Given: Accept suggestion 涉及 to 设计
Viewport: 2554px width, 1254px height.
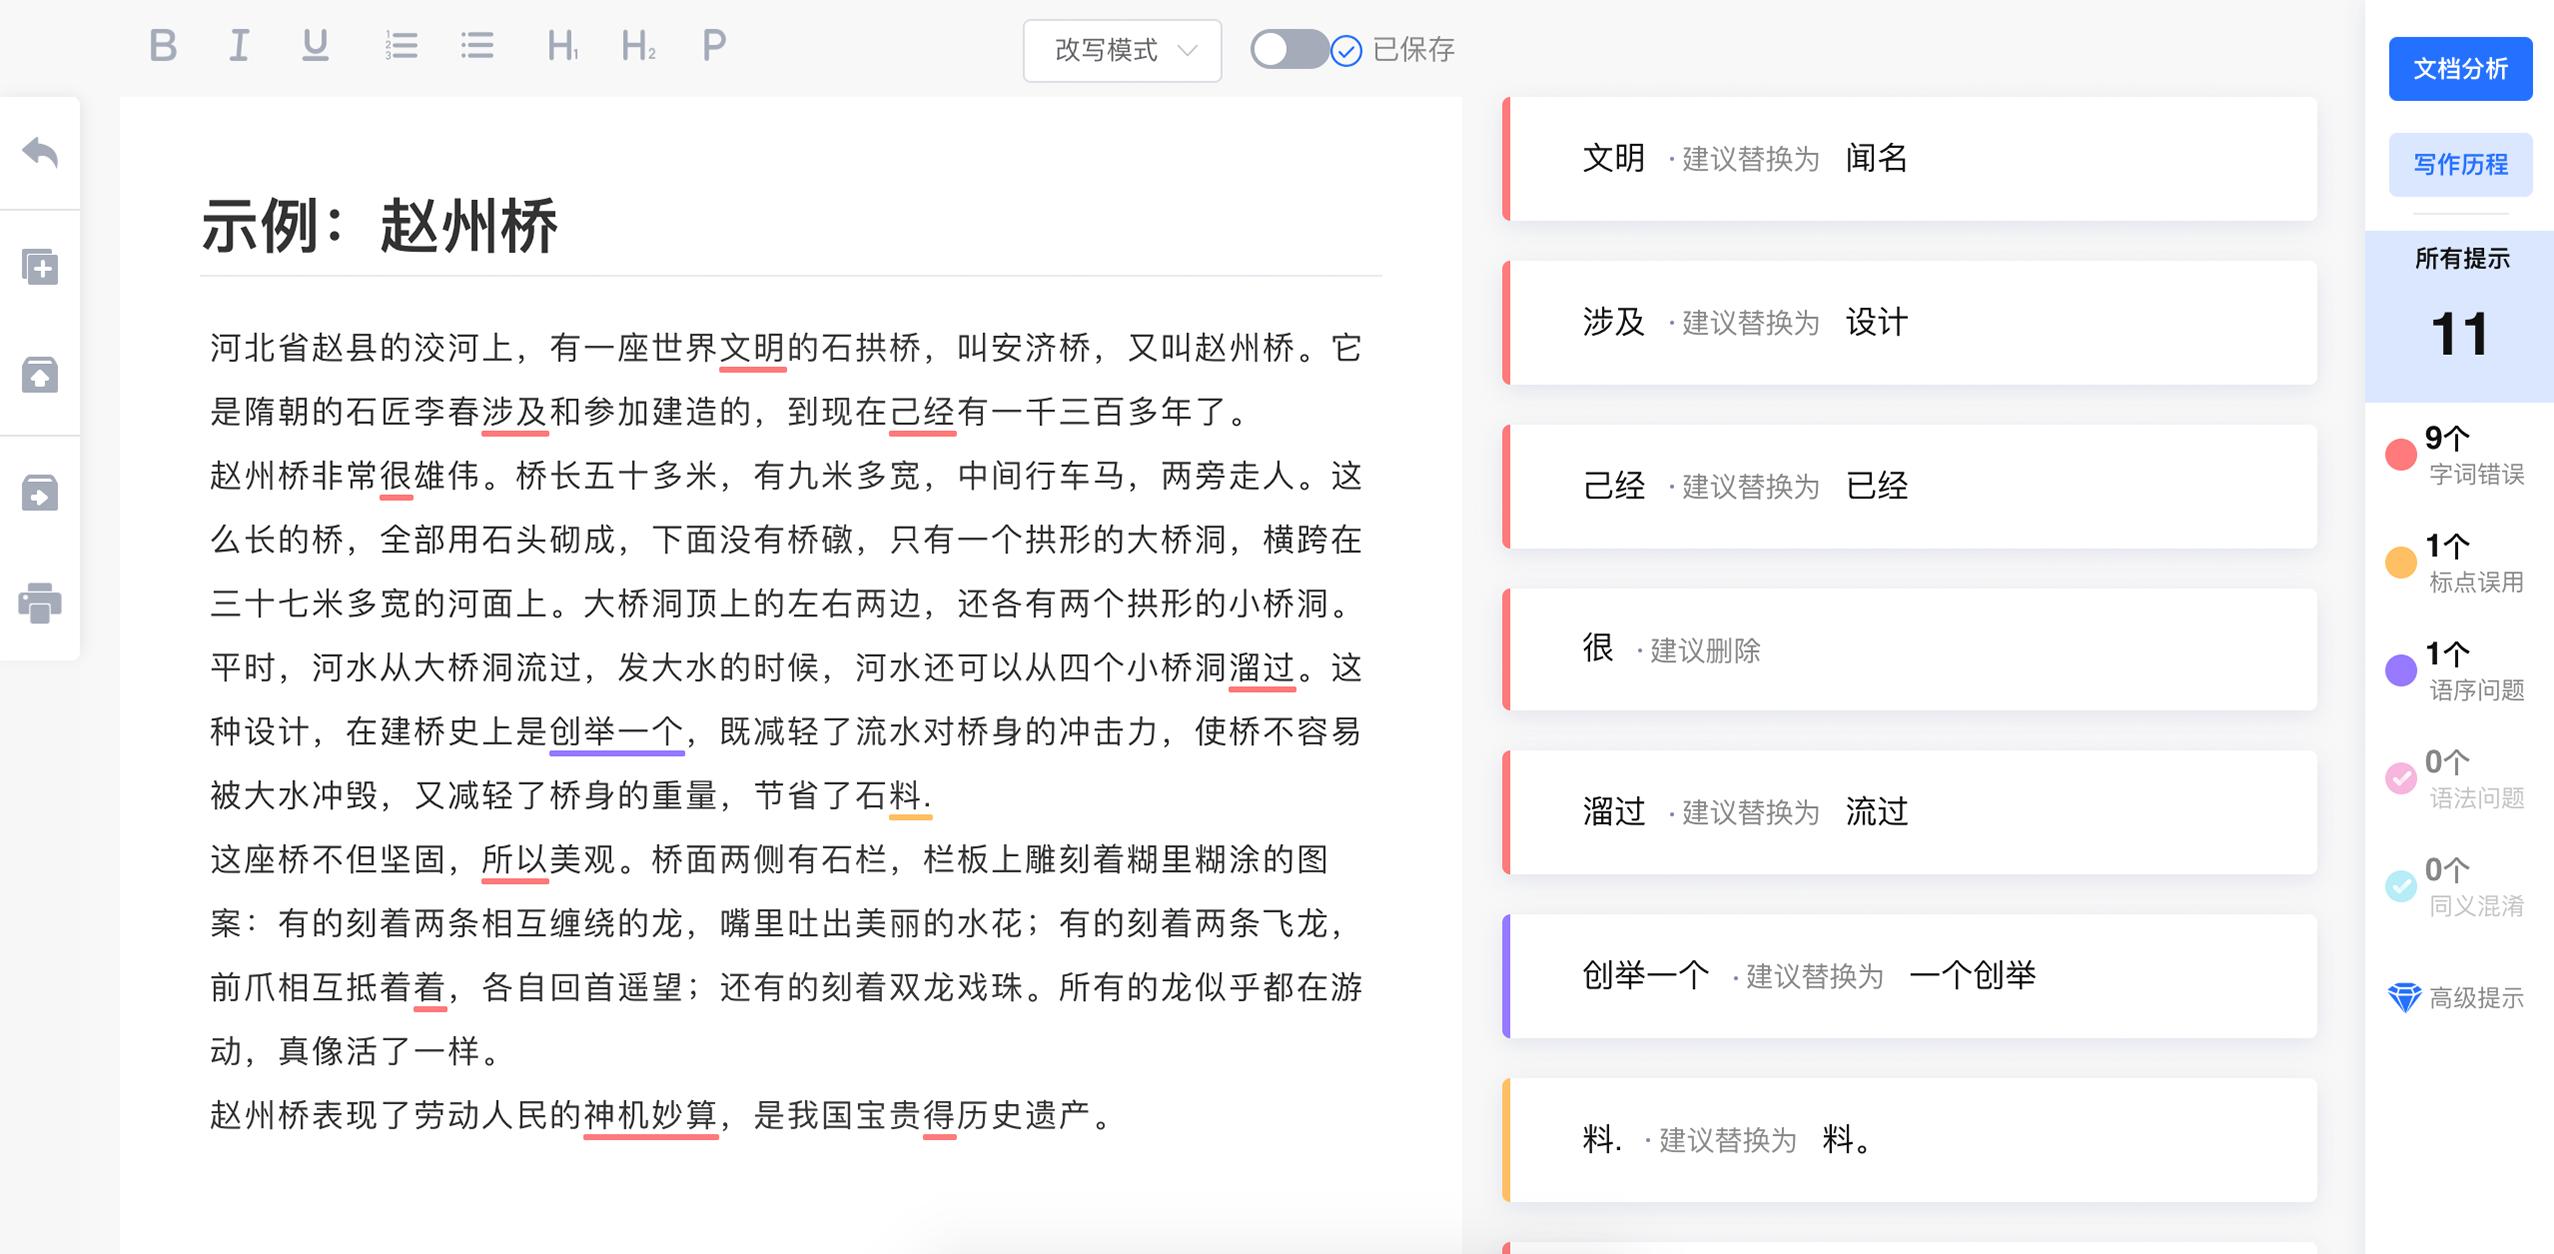Looking at the screenshot, I should (1909, 323).
